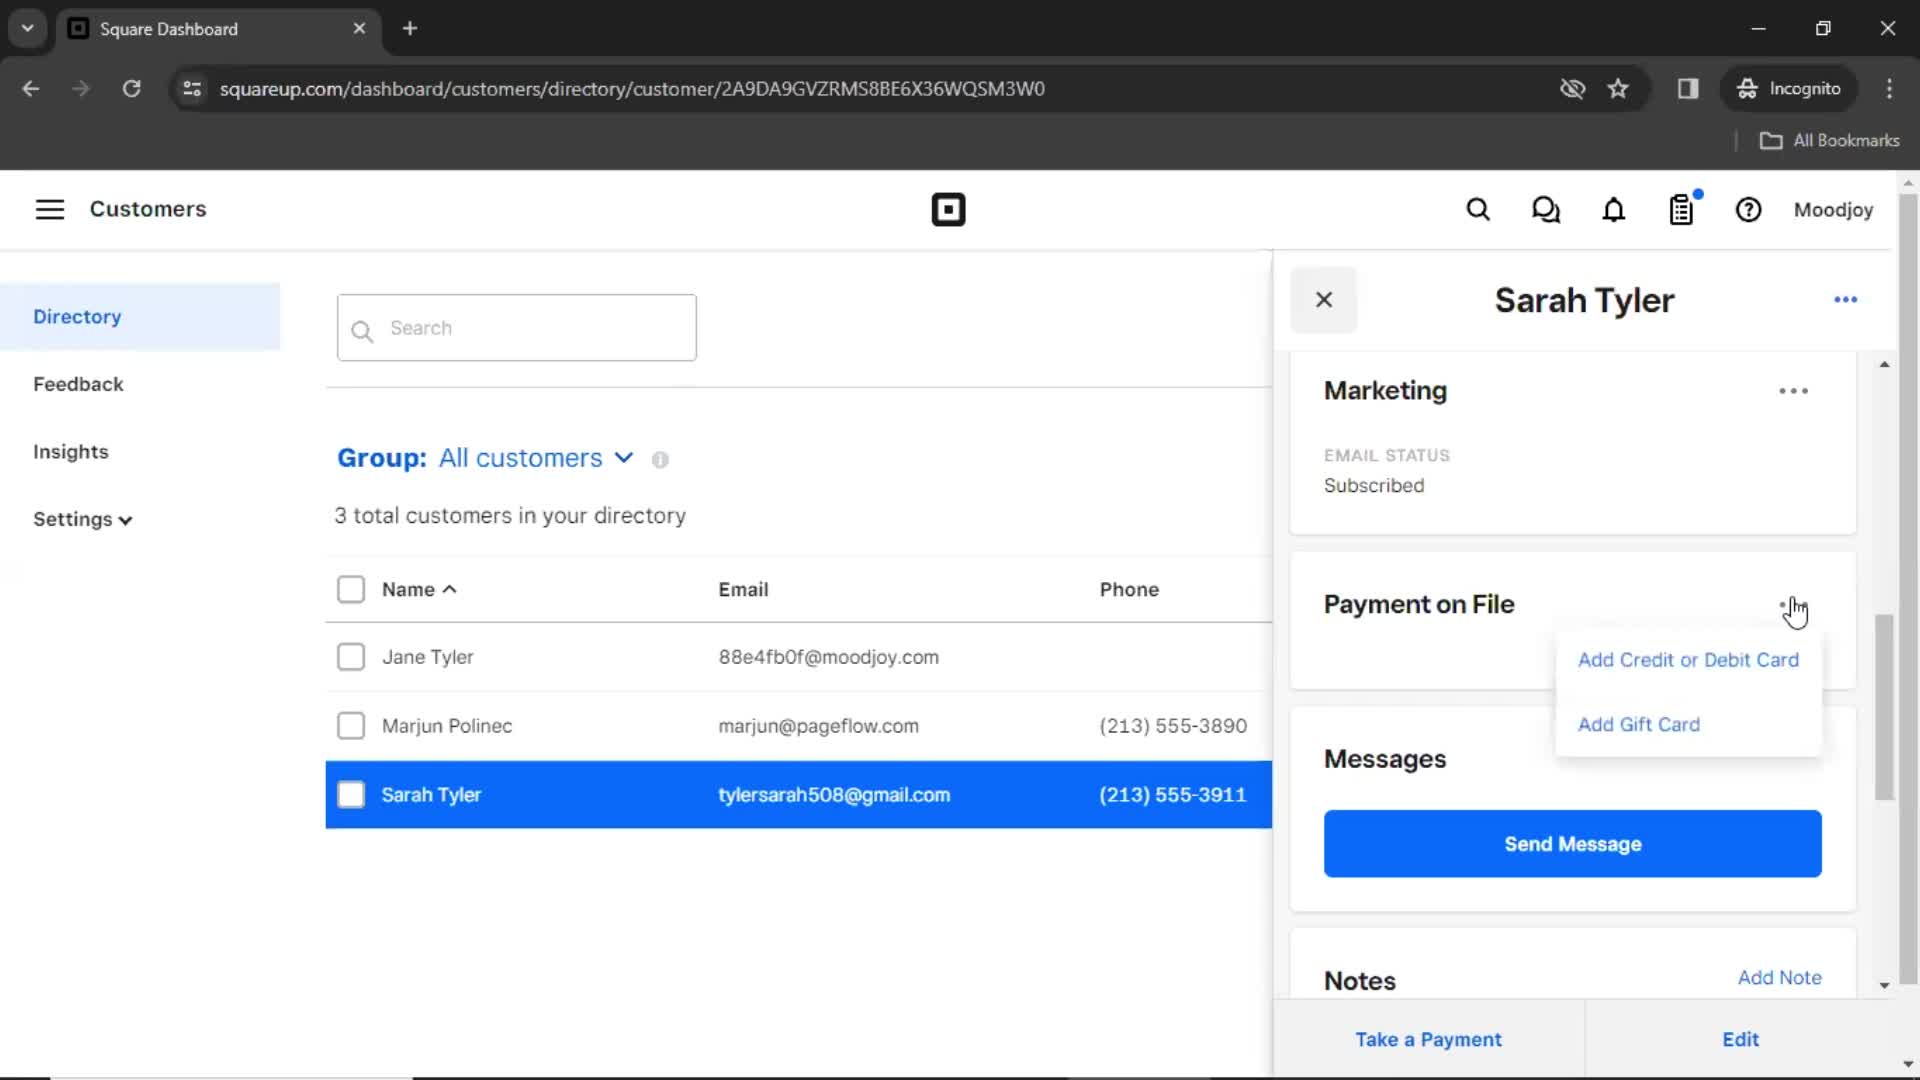Image resolution: width=1920 pixels, height=1080 pixels.
Task: Click the notifications bell icon
Action: coord(1613,208)
